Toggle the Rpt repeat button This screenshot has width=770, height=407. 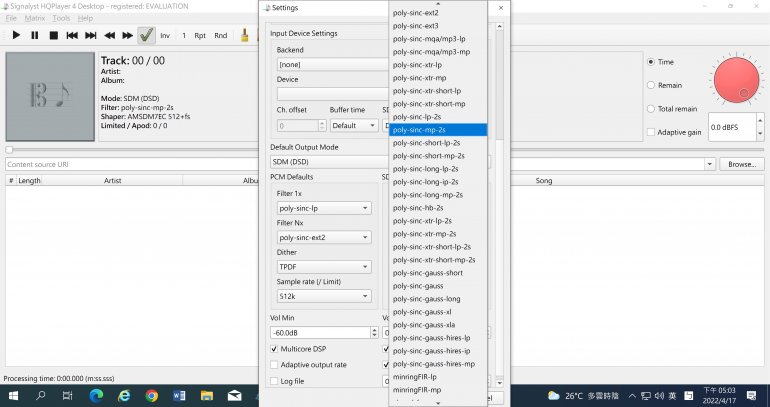click(200, 35)
